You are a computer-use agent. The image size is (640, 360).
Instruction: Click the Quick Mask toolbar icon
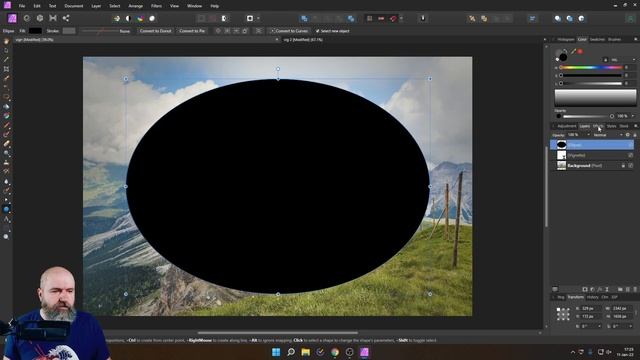coord(250,18)
